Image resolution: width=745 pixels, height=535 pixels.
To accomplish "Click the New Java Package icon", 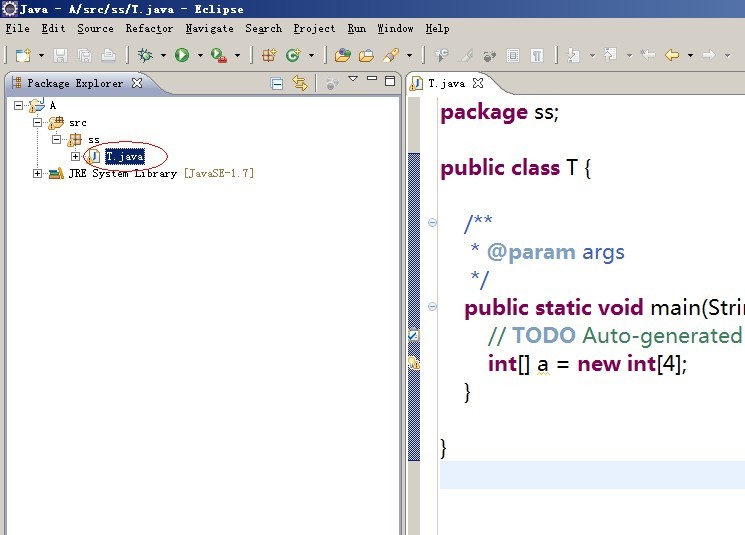I will [269, 55].
